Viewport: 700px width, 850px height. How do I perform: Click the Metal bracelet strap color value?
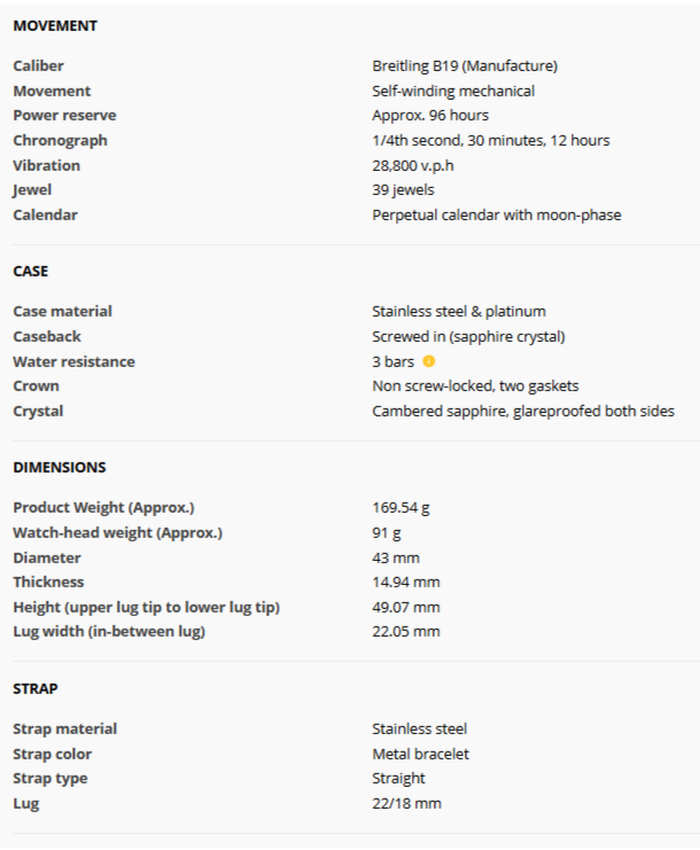coord(420,754)
